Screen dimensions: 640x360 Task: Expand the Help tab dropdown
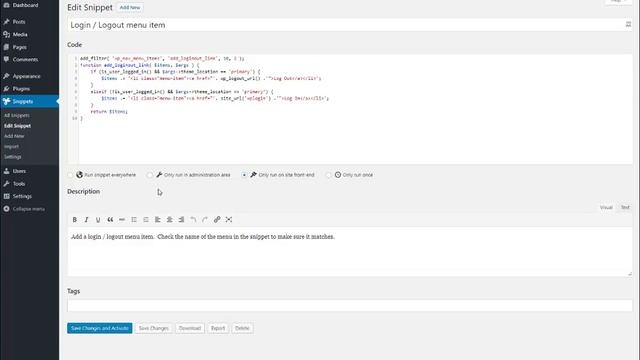pyautogui.click(x=618, y=1)
